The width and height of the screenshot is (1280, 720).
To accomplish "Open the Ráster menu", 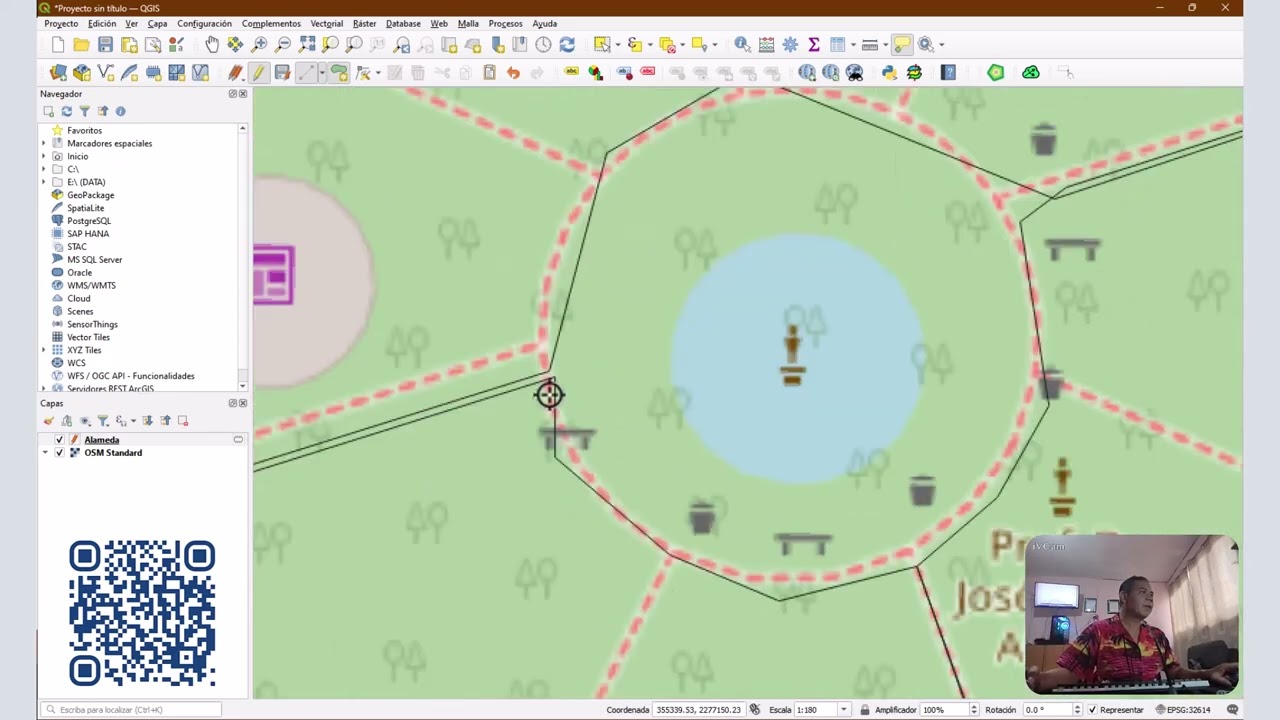I will [x=364, y=23].
